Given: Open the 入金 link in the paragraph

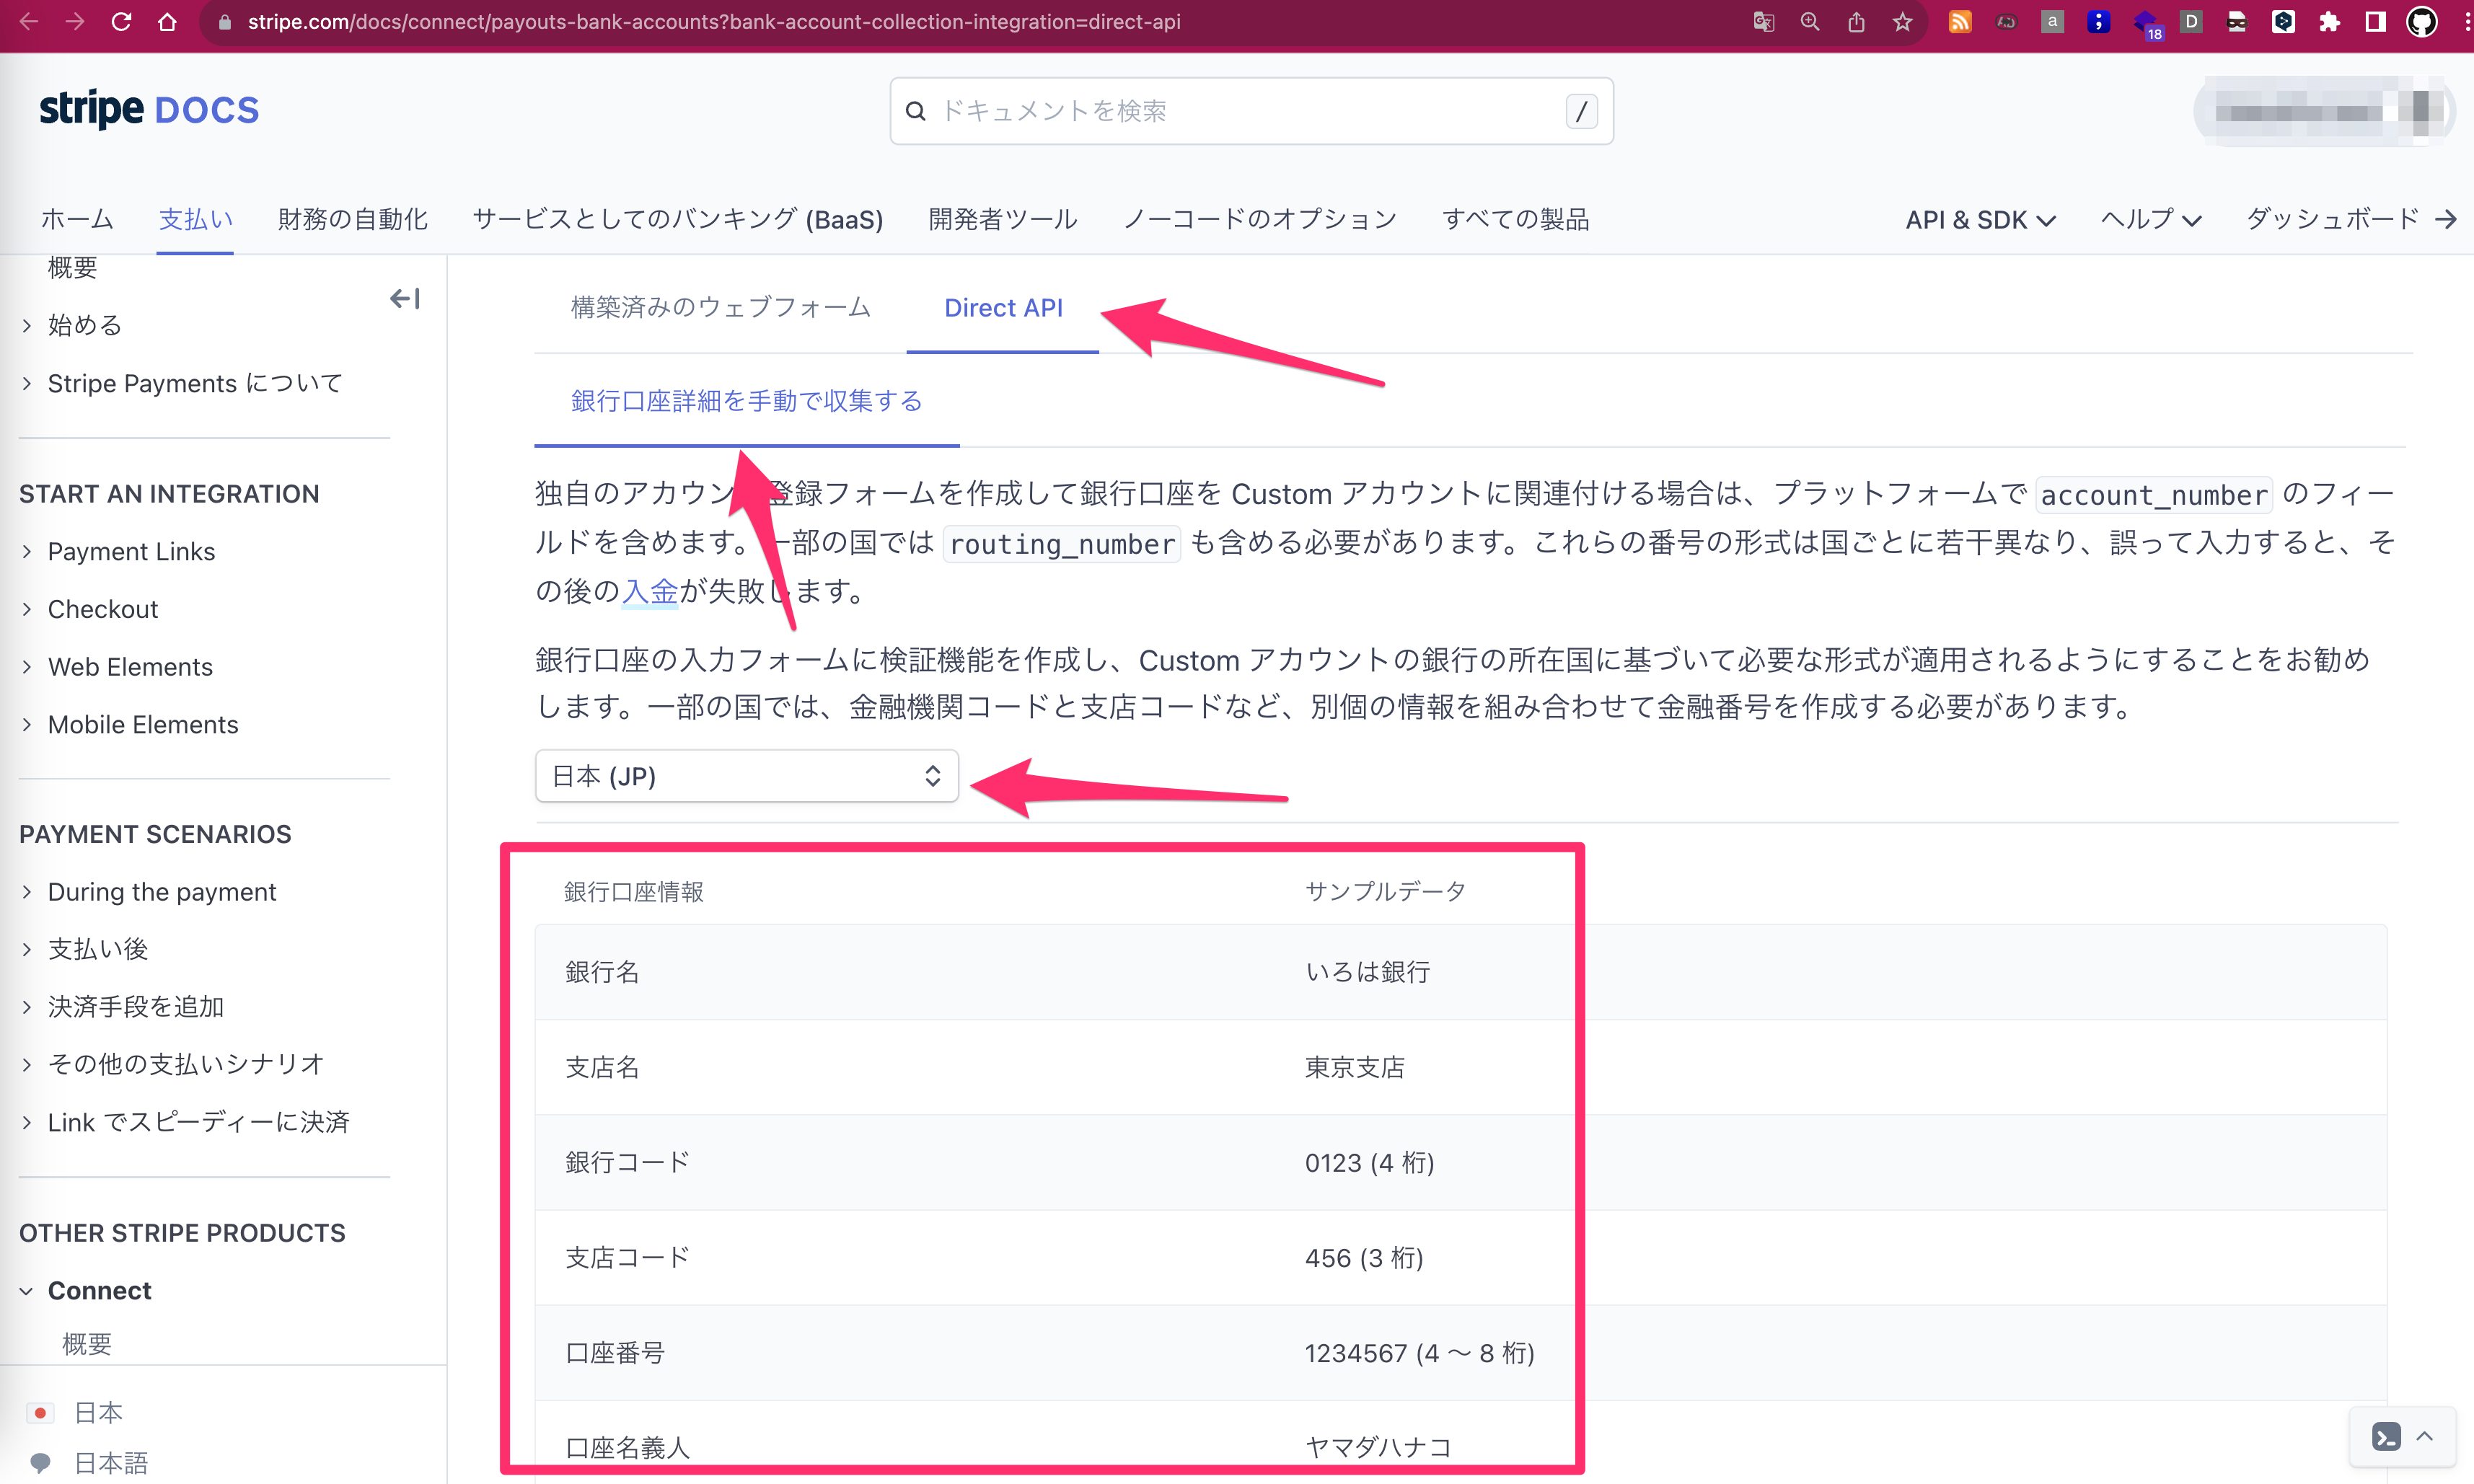Looking at the screenshot, I should pos(650,591).
